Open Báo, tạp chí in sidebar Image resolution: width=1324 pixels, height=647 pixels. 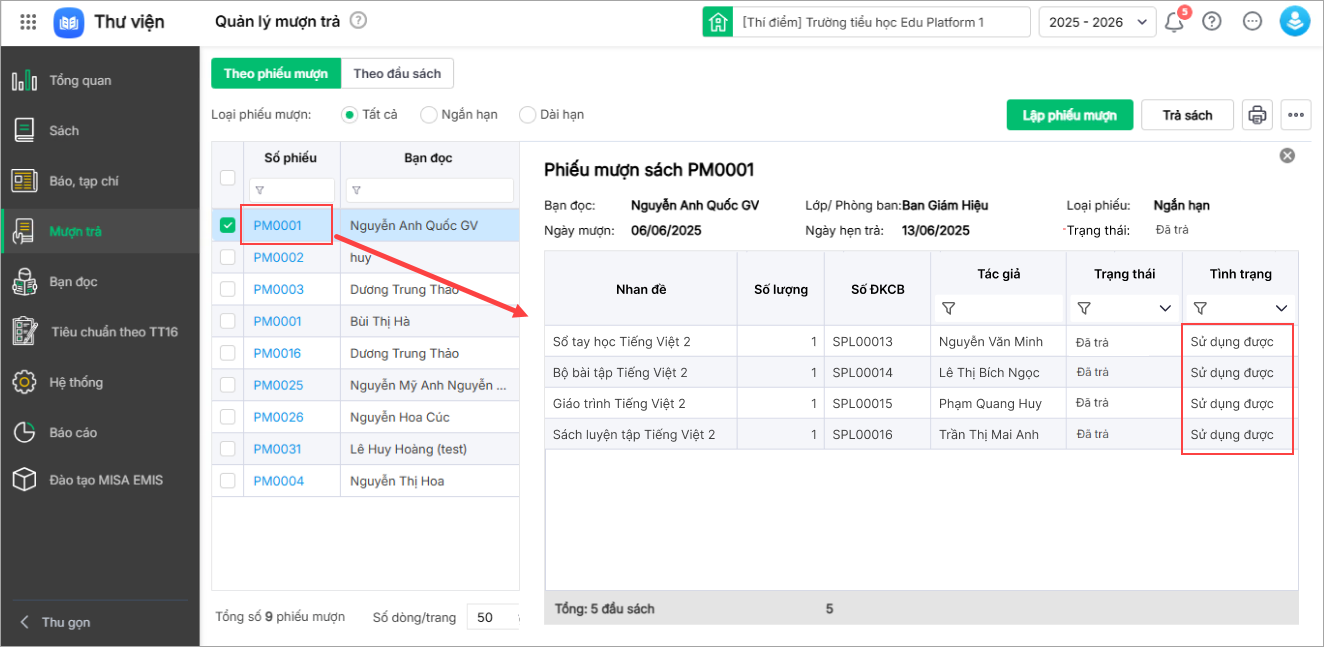(100, 181)
